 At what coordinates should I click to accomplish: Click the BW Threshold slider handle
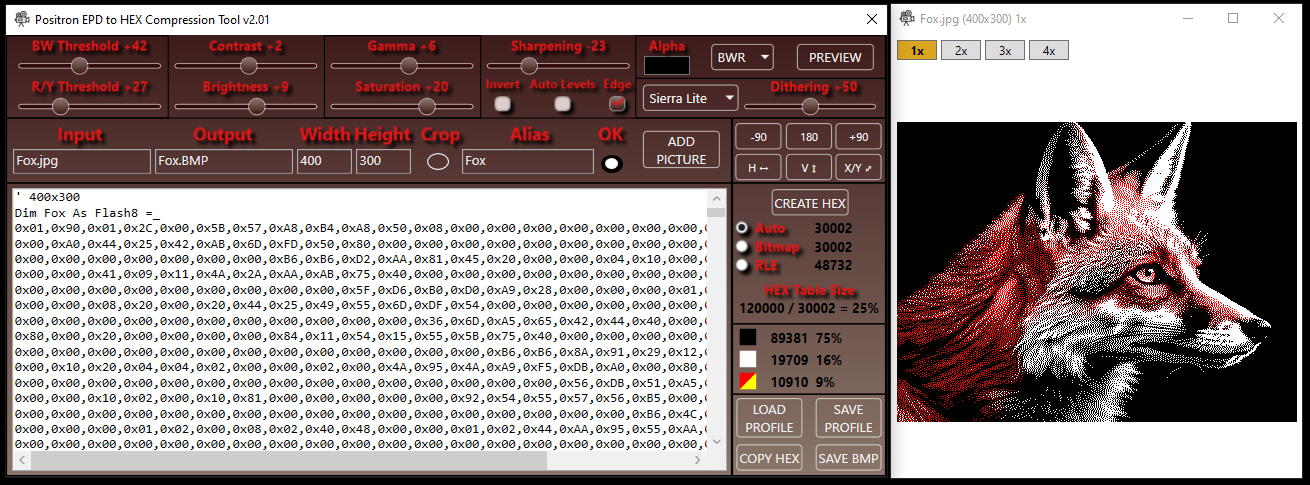[x=79, y=66]
